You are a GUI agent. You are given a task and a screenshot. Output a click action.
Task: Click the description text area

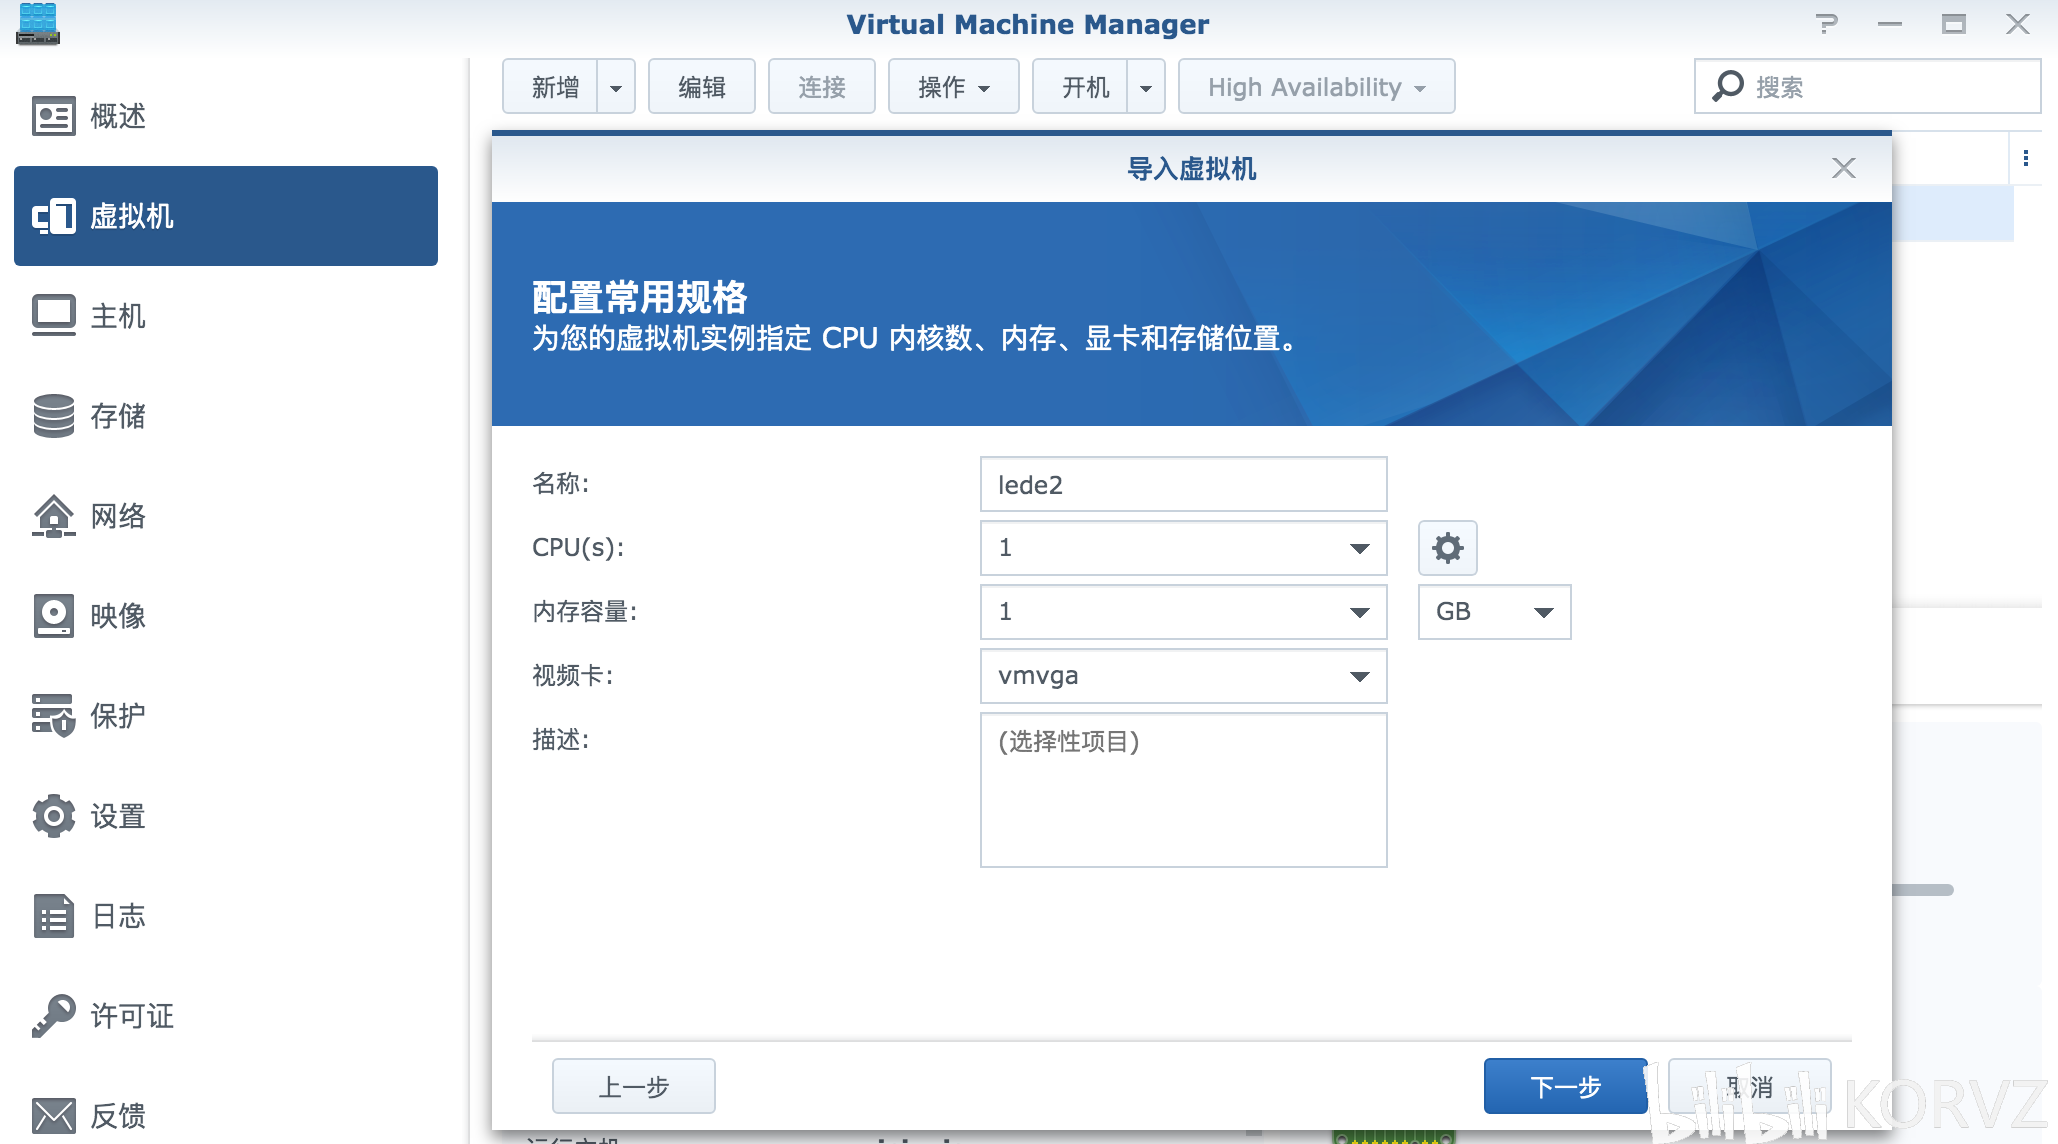coord(1183,790)
